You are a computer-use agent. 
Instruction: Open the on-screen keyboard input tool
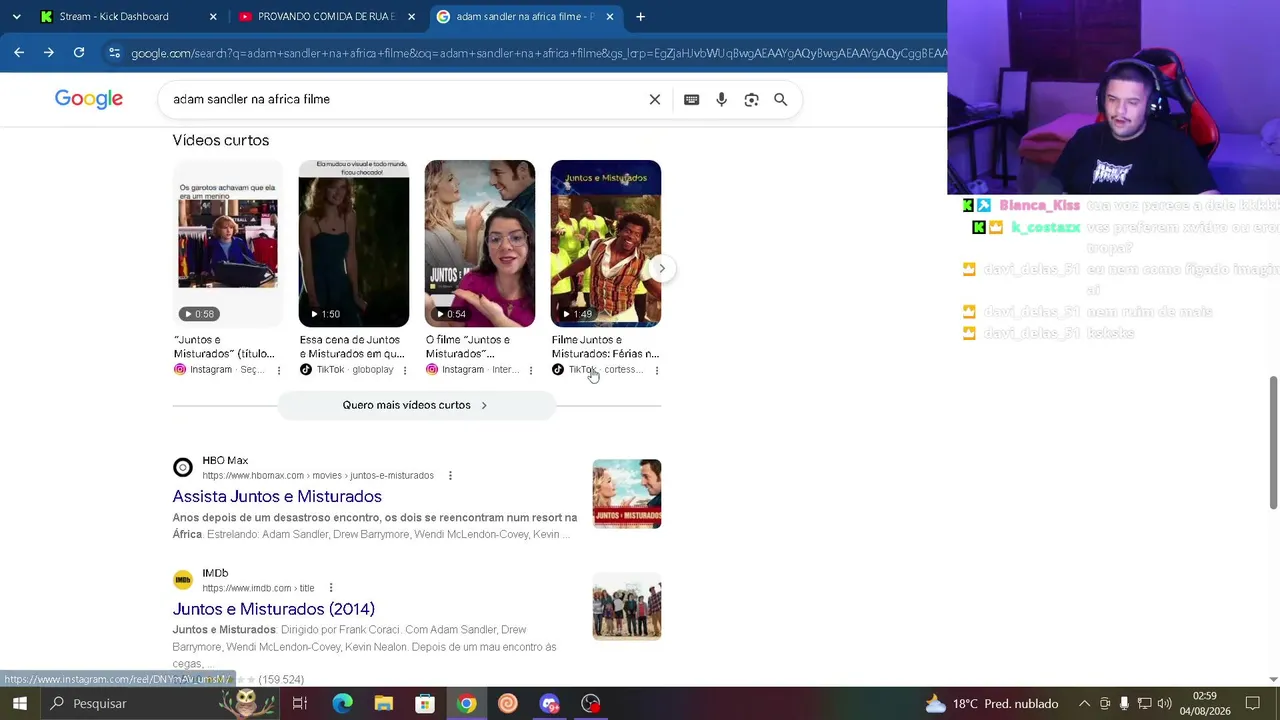point(691,100)
